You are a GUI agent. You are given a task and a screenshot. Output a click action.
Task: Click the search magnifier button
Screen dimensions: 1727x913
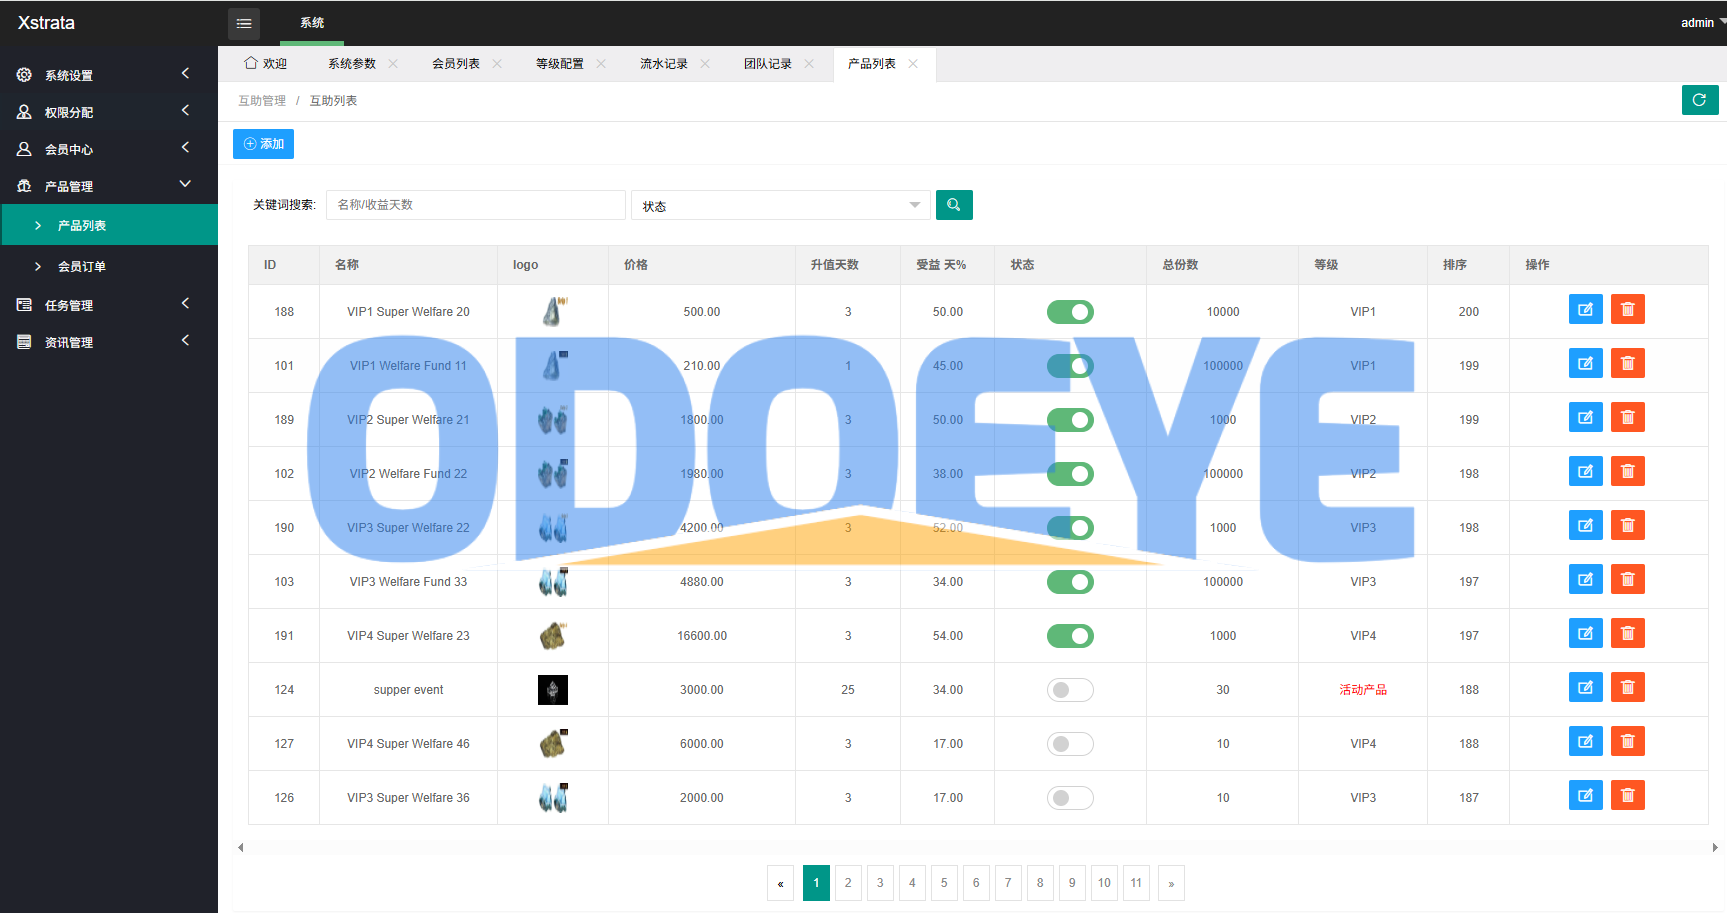coord(953,205)
